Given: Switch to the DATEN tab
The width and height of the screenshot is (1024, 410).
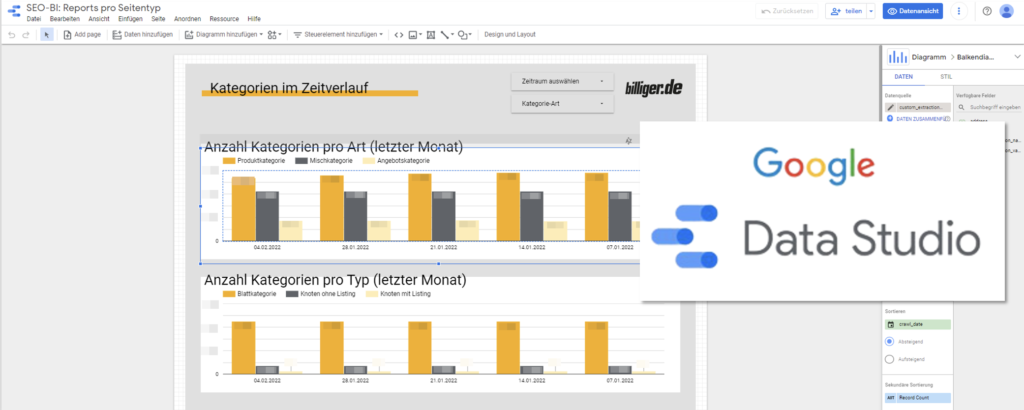Looking at the screenshot, I should pos(903,77).
